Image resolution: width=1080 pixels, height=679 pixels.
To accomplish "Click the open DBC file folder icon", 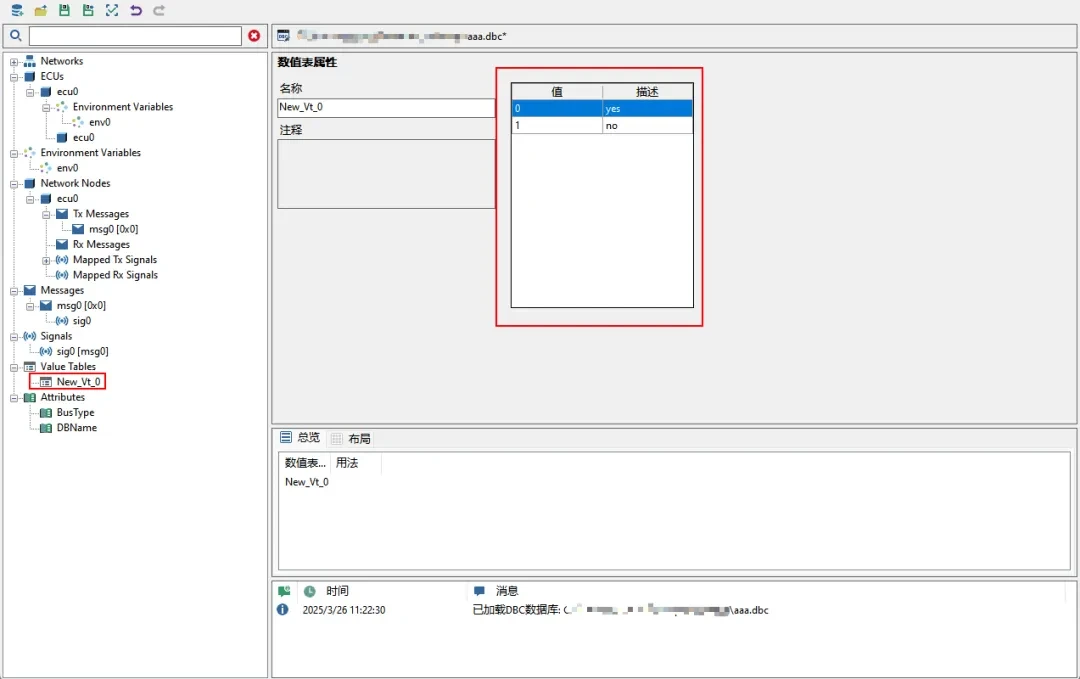I will pos(41,10).
